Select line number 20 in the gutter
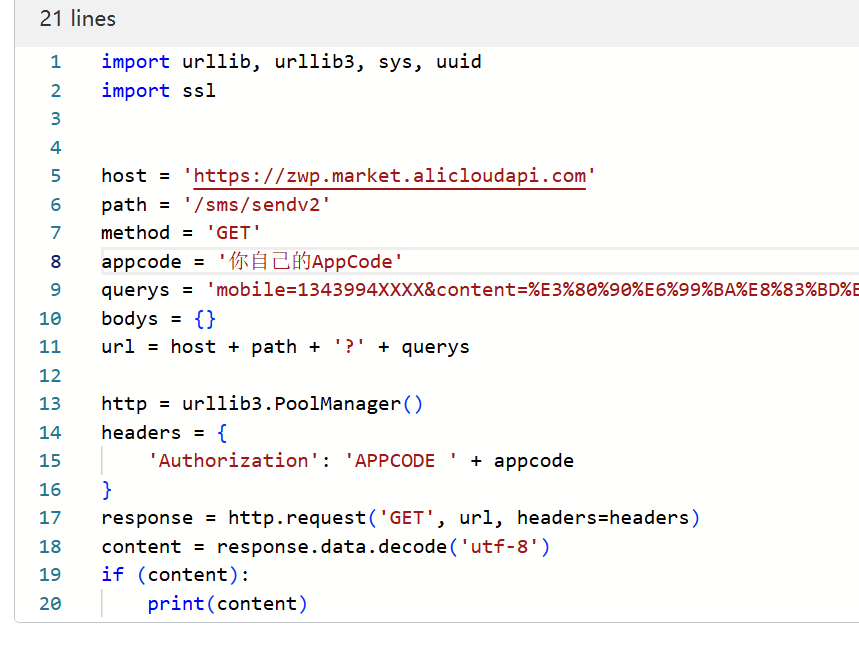 tap(50, 603)
